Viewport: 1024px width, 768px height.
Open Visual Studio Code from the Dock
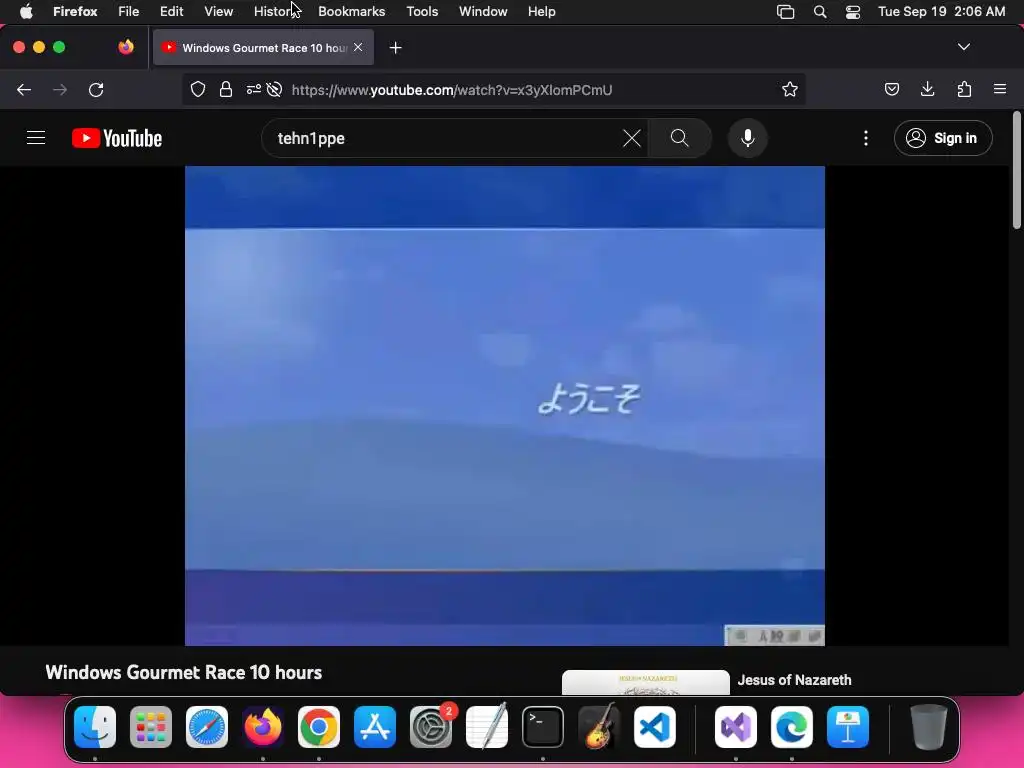tap(654, 727)
